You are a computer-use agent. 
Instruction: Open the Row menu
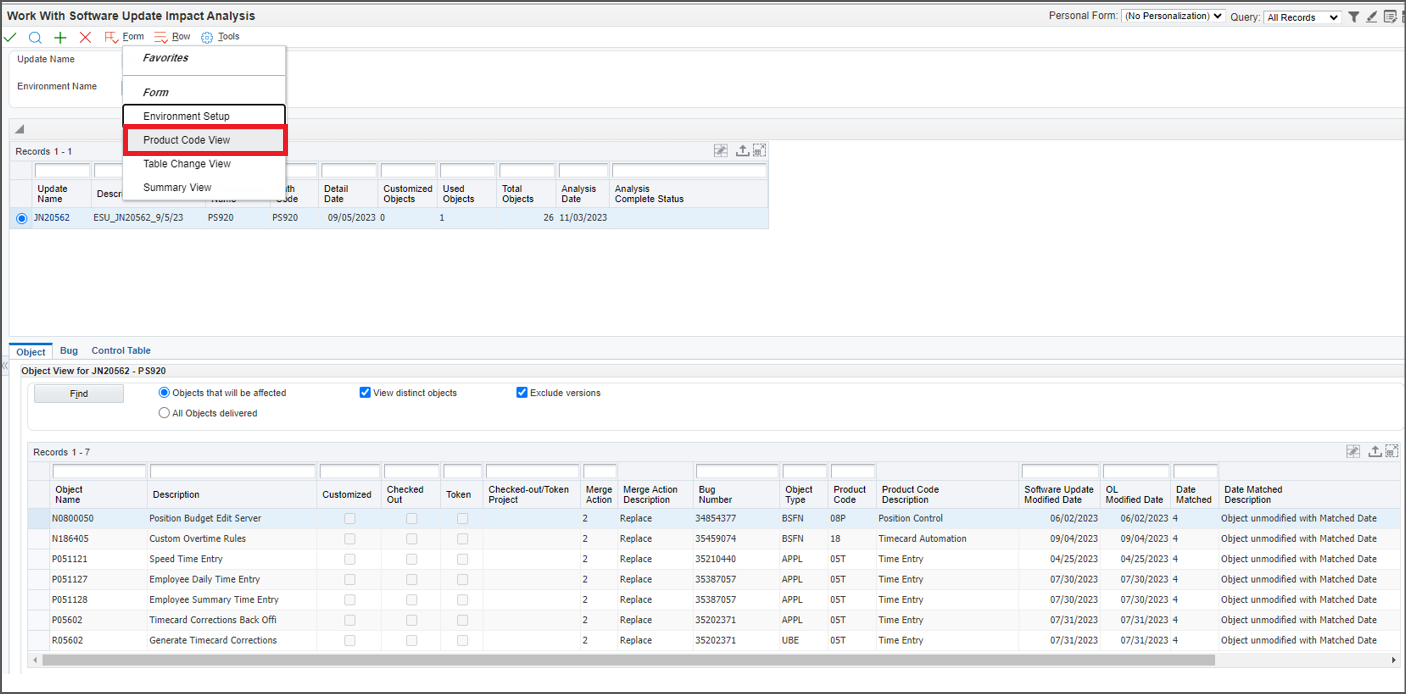click(181, 37)
